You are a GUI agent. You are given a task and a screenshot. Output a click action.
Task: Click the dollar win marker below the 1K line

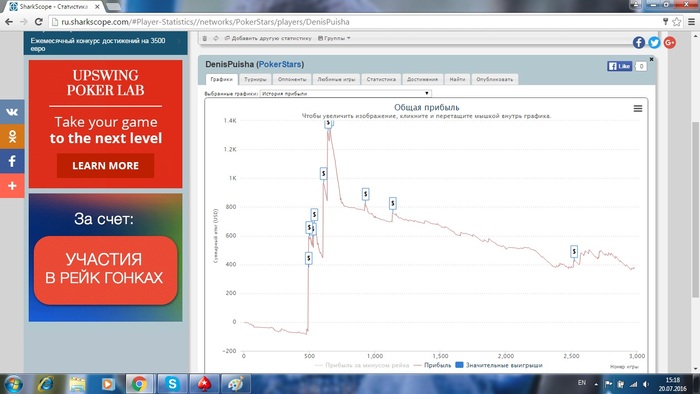pos(323,173)
